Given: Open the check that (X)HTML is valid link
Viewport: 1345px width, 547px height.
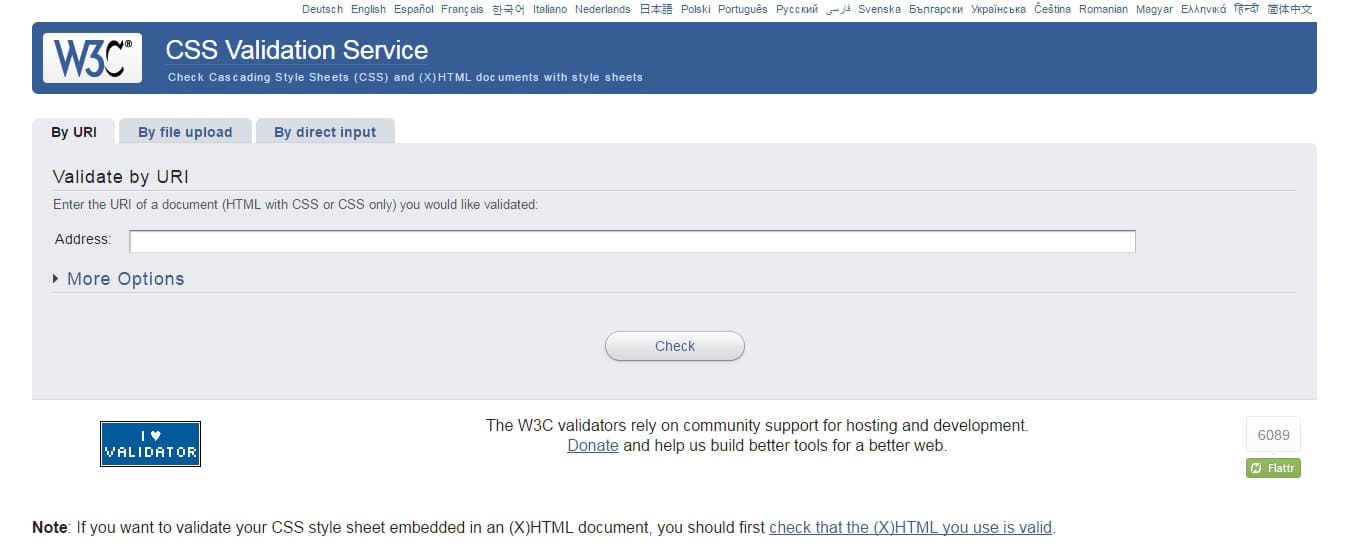Looking at the screenshot, I should [x=911, y=527].
